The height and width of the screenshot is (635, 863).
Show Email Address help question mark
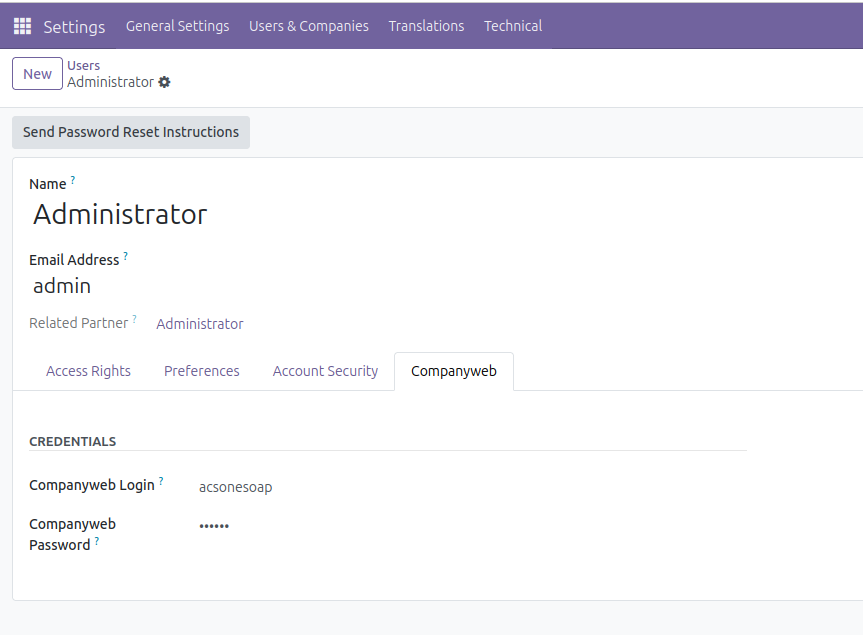[x=125, y=256]
